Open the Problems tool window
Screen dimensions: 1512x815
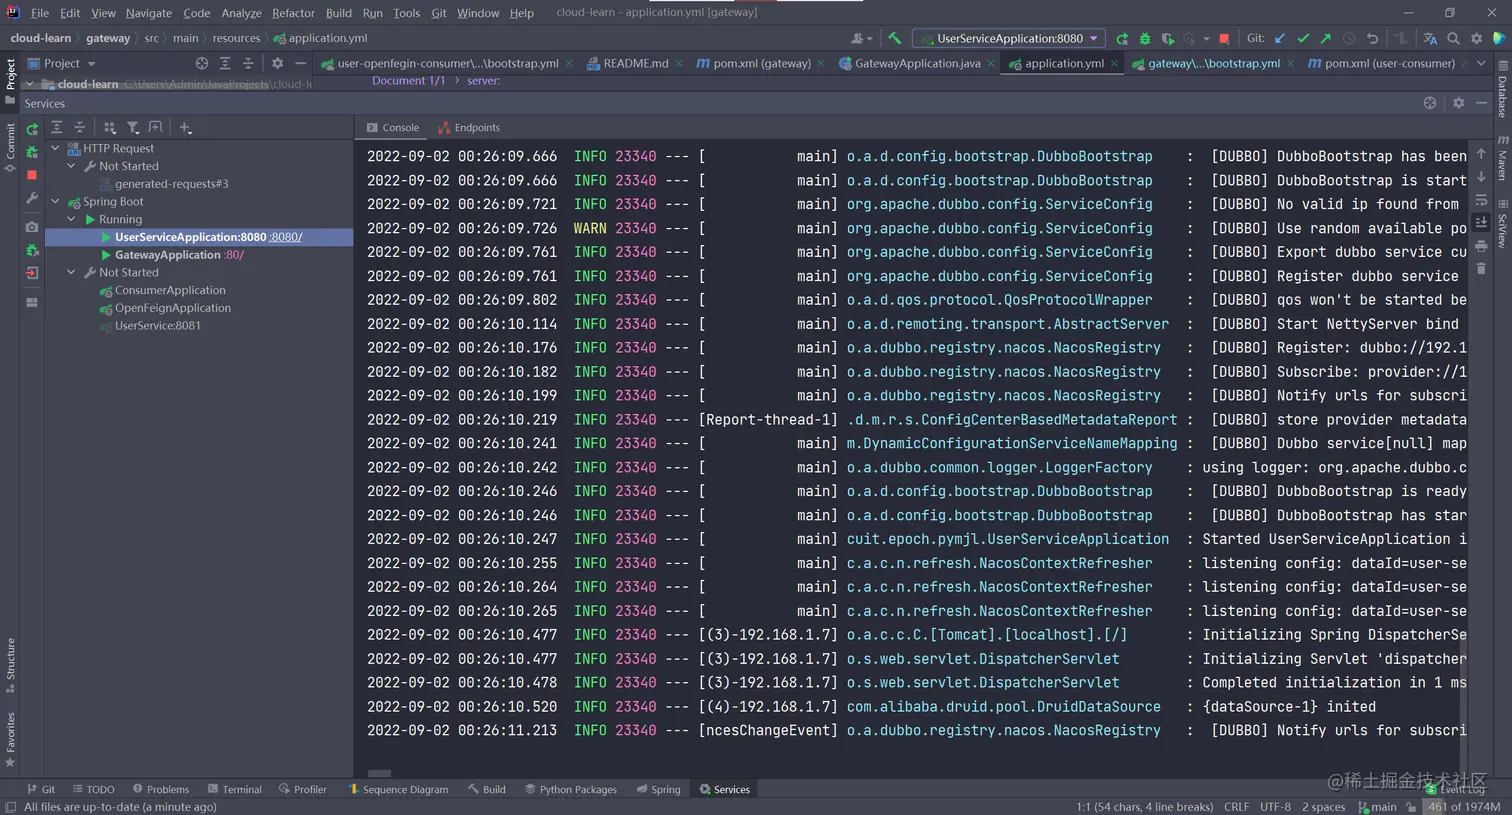pyautogui.click(x=160, y=789)
